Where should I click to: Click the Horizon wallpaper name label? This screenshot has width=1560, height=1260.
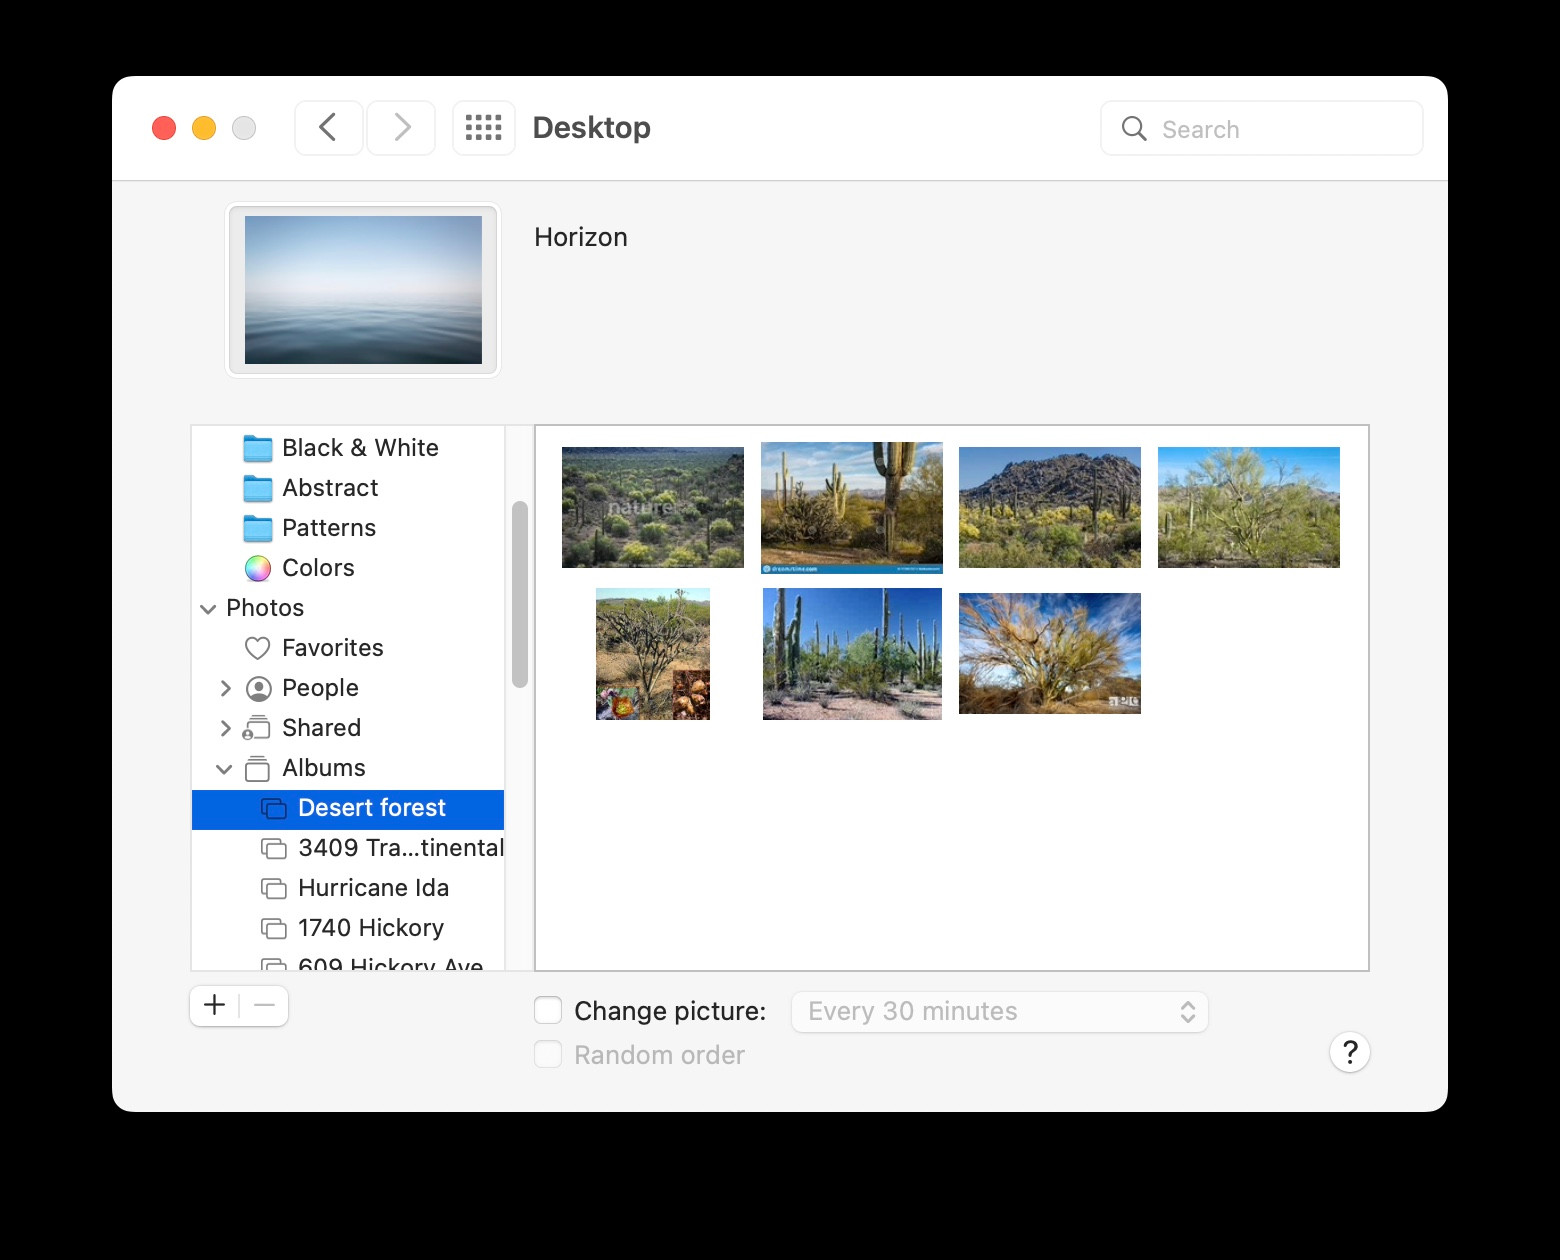point(581,237)
